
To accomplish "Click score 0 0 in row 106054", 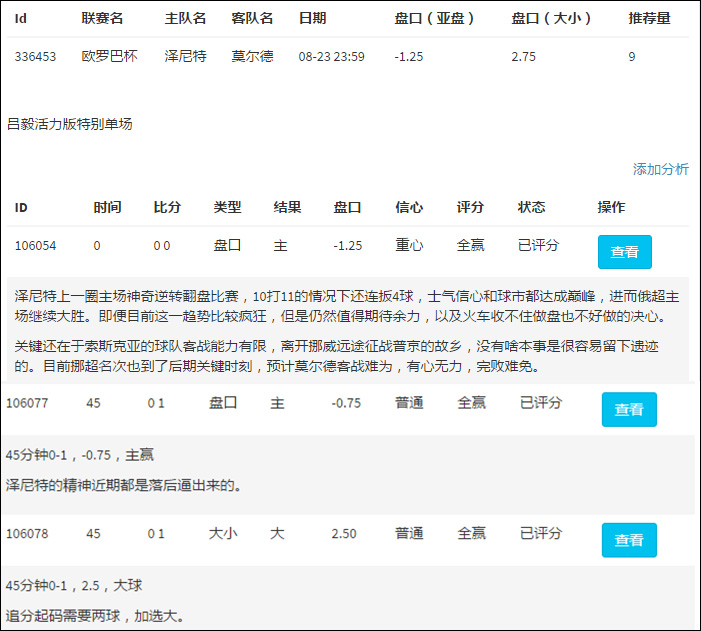I will click(162, 246).
